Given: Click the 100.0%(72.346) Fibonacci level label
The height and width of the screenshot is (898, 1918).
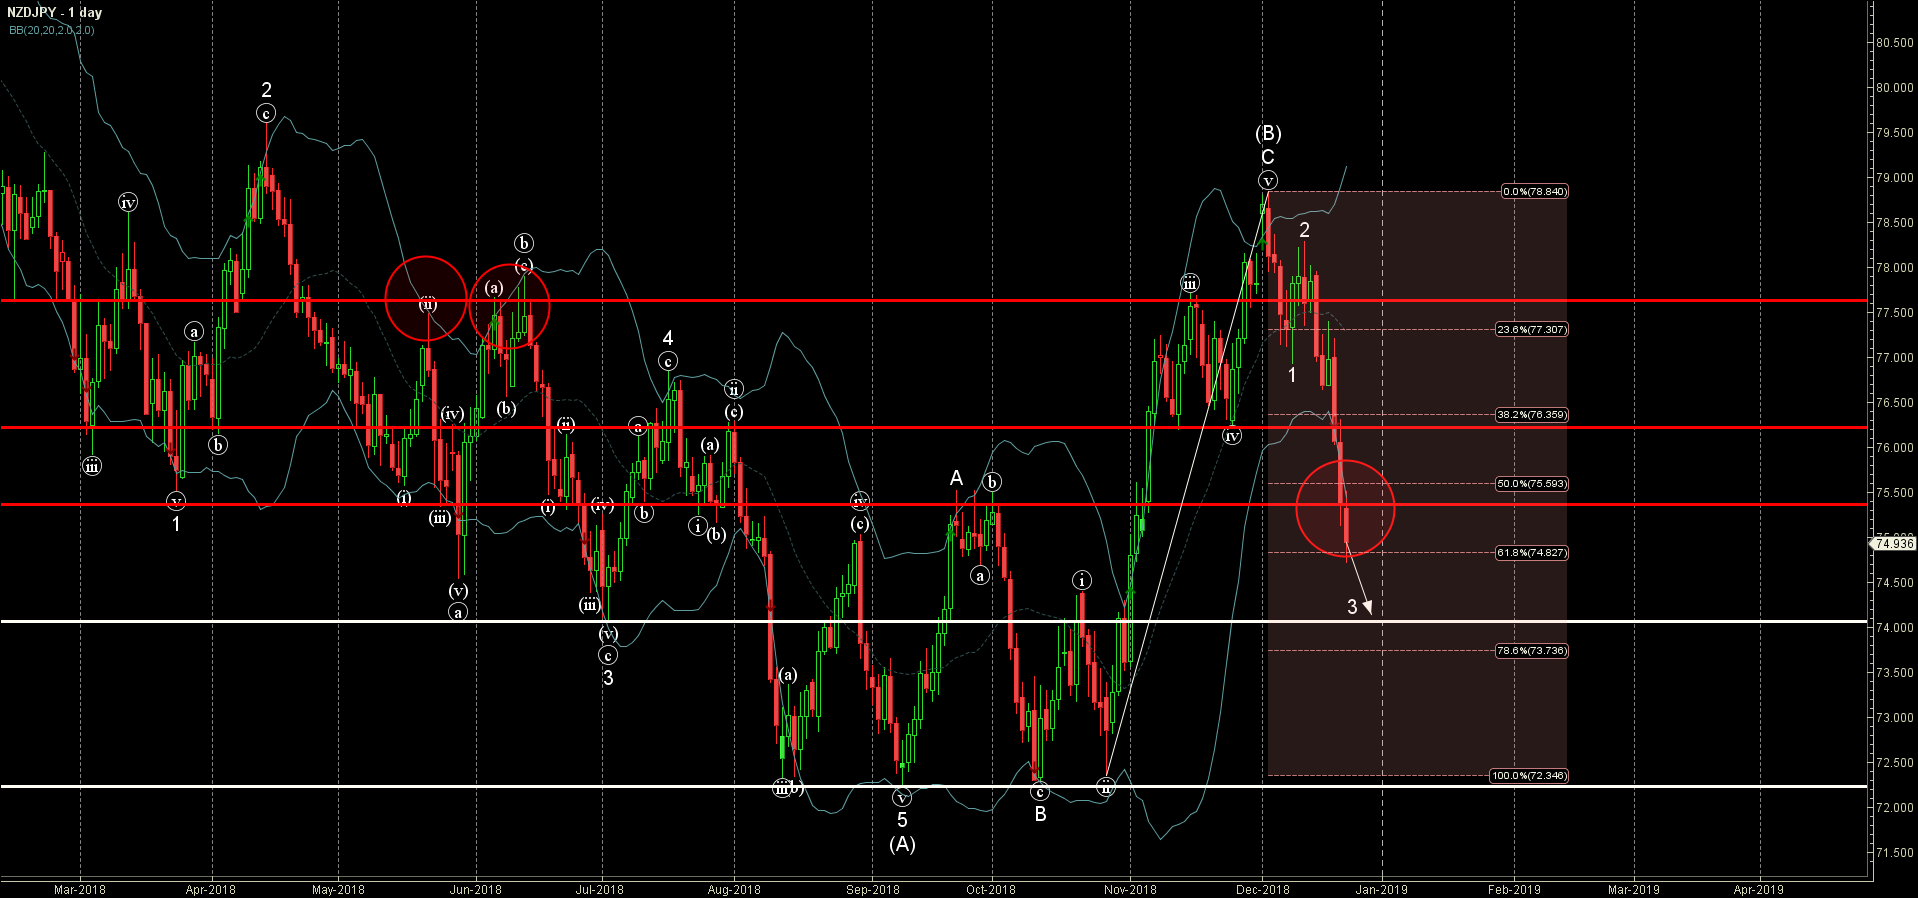Looking at the screenshot, I should 1528,775.
